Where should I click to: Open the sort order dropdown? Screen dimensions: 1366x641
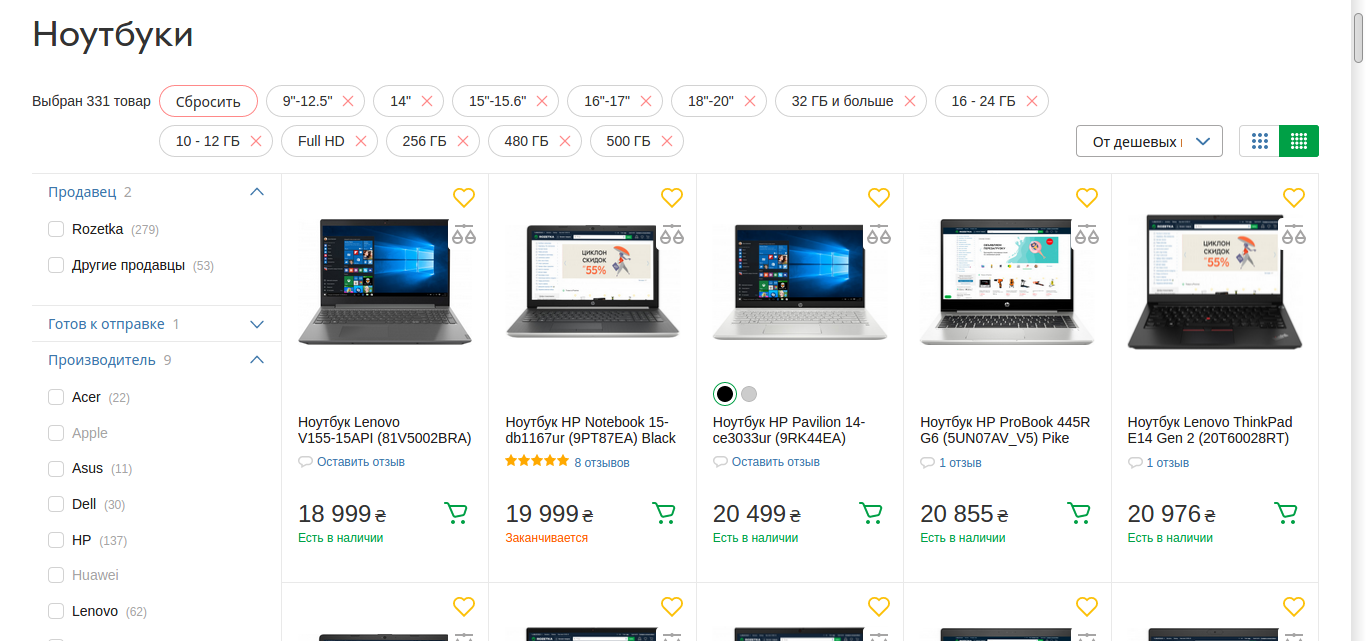pos(1149,141)
